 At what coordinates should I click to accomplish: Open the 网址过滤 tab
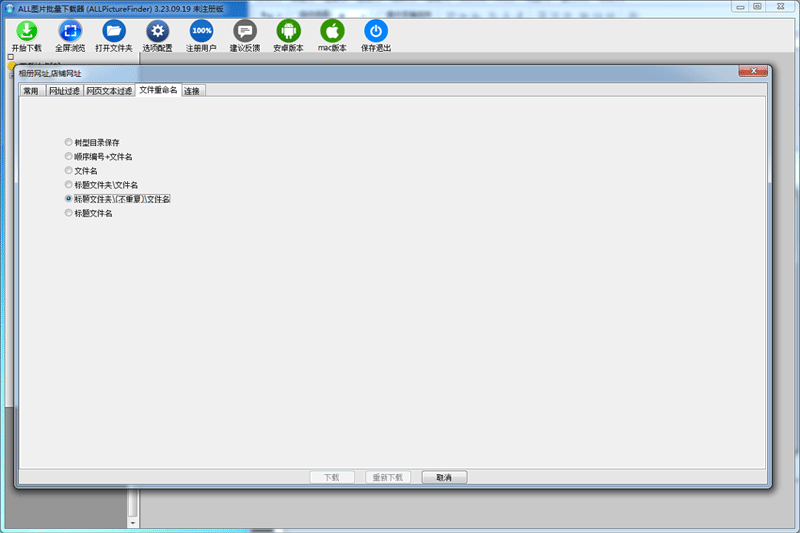point(65,91)
